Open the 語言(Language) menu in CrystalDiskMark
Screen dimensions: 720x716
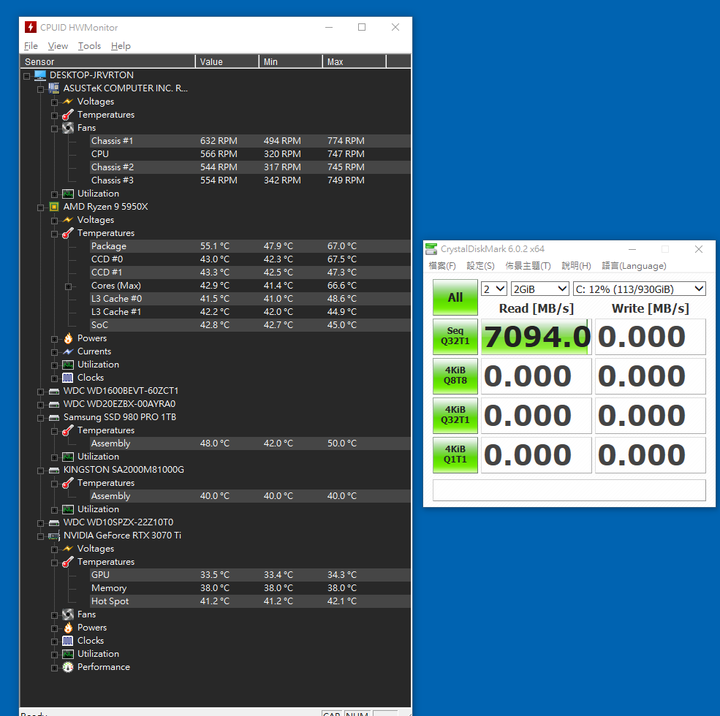click(x=634, y=266)
